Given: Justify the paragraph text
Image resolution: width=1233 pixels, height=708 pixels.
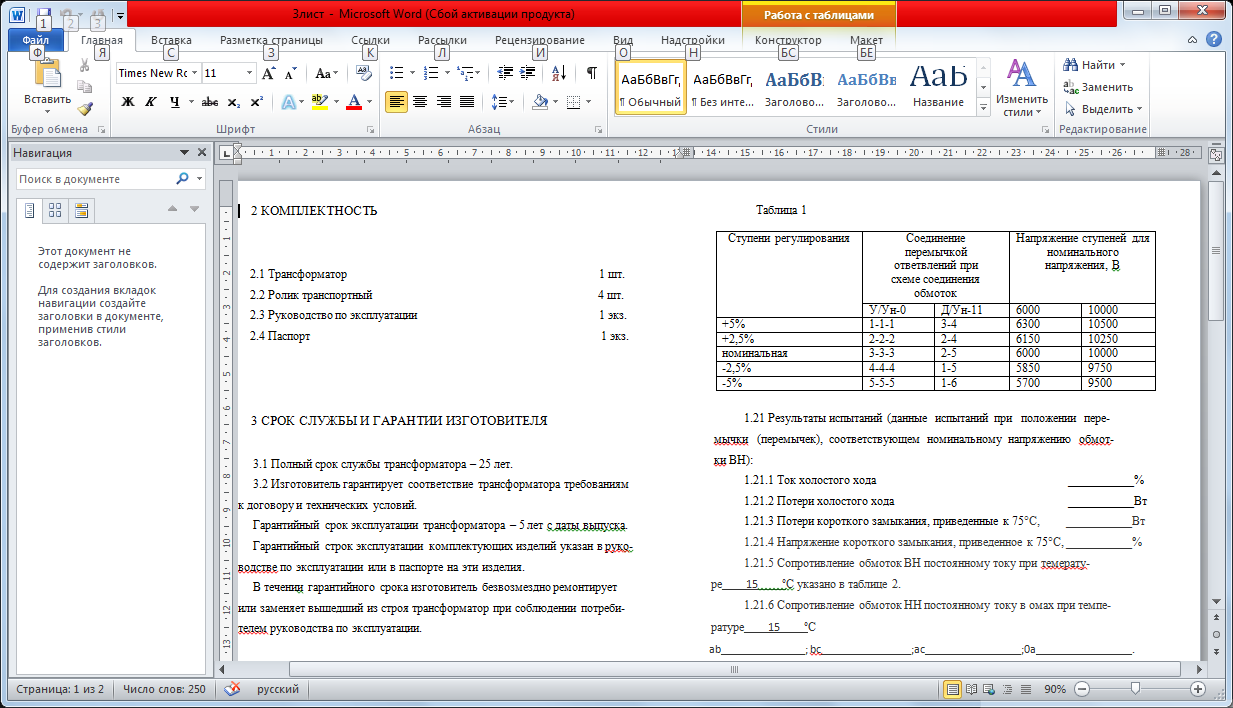Looking at the screenshot, I should (468, 101).
